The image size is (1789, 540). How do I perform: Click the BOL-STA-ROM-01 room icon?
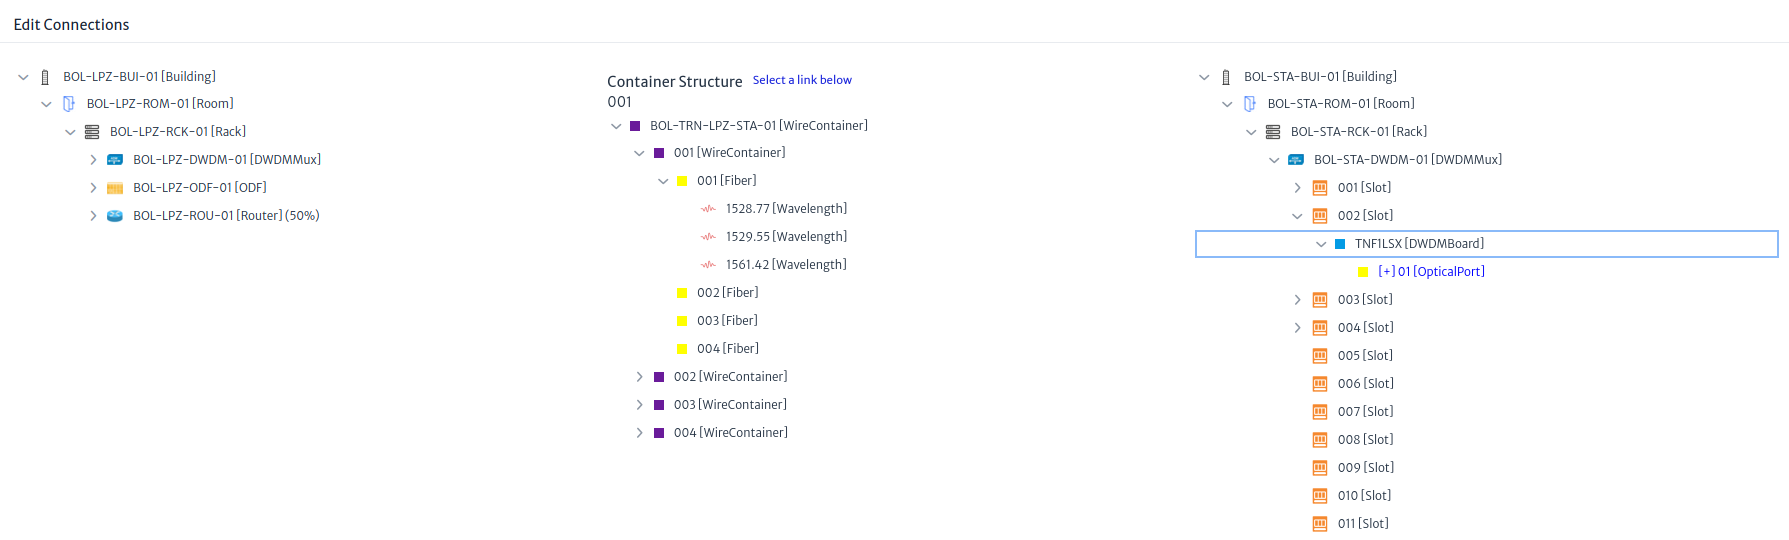(x=1250, y=104)
